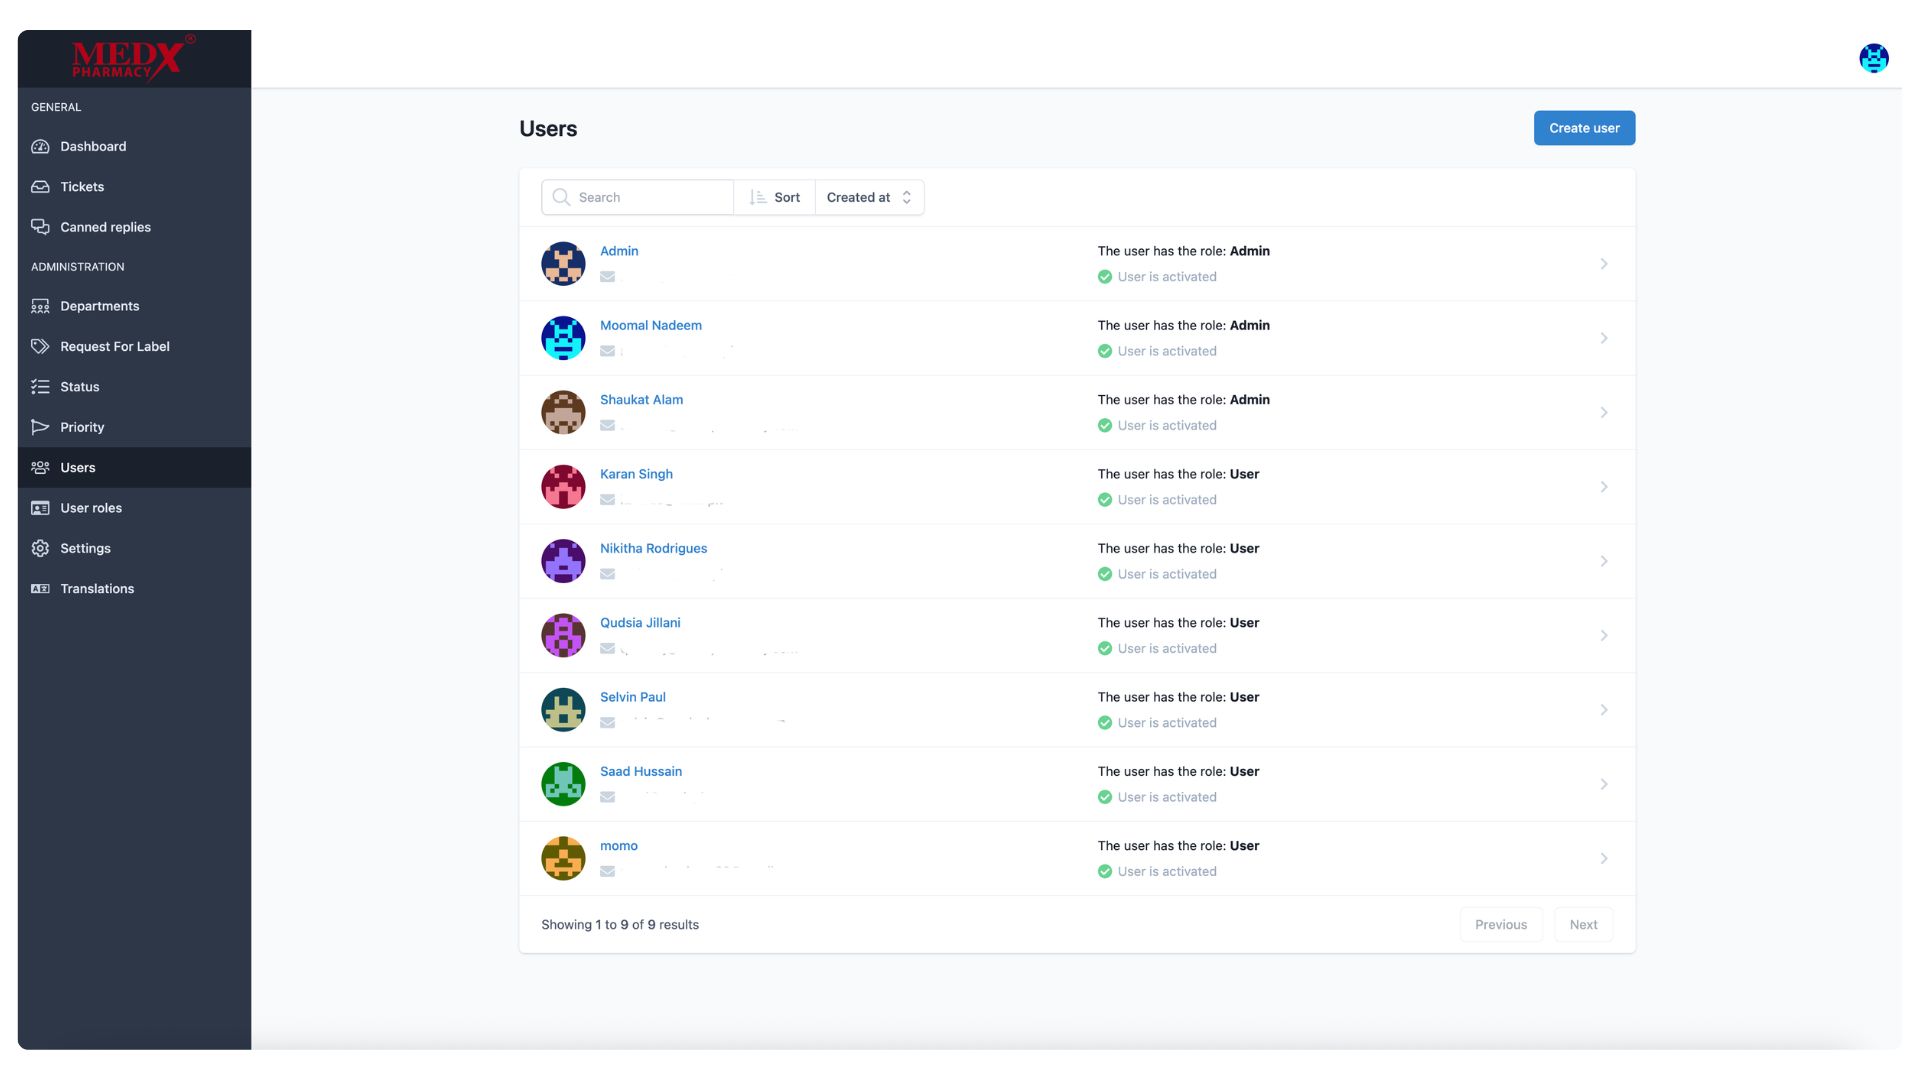Click Selvin Paul's avatar

tap(563, 710)
